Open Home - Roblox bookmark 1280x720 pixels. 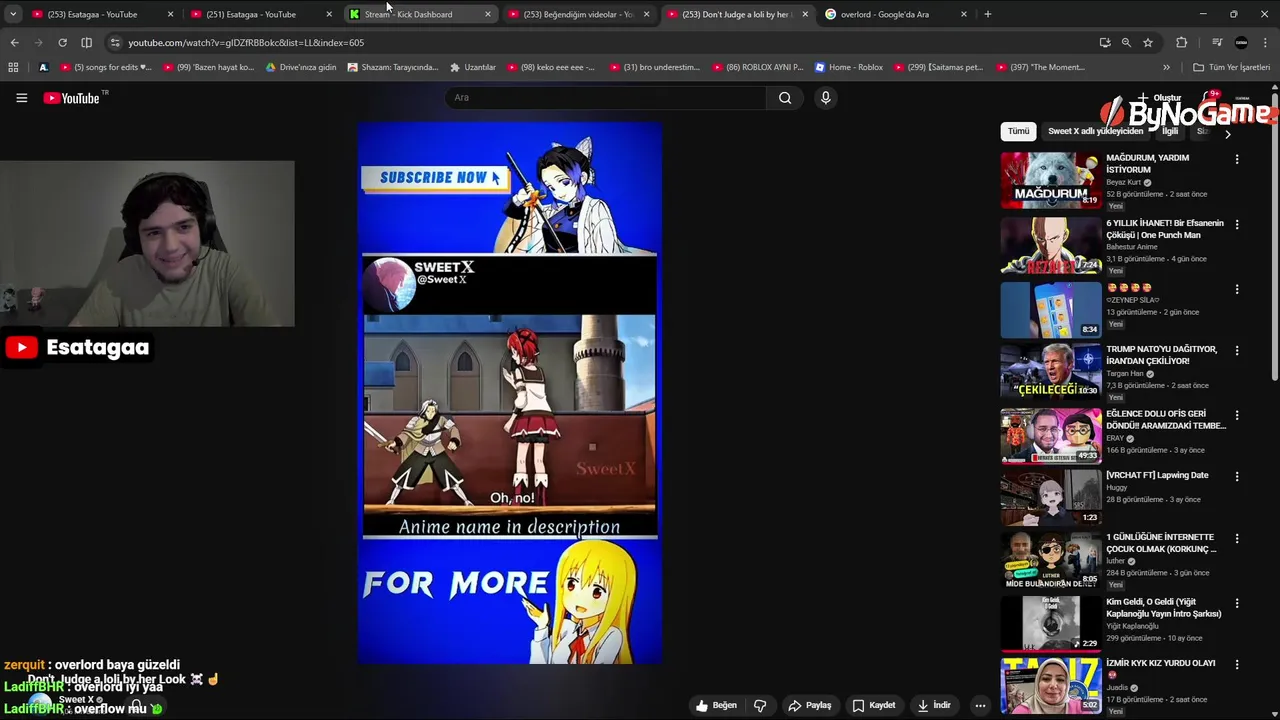(x=849, y=67)
